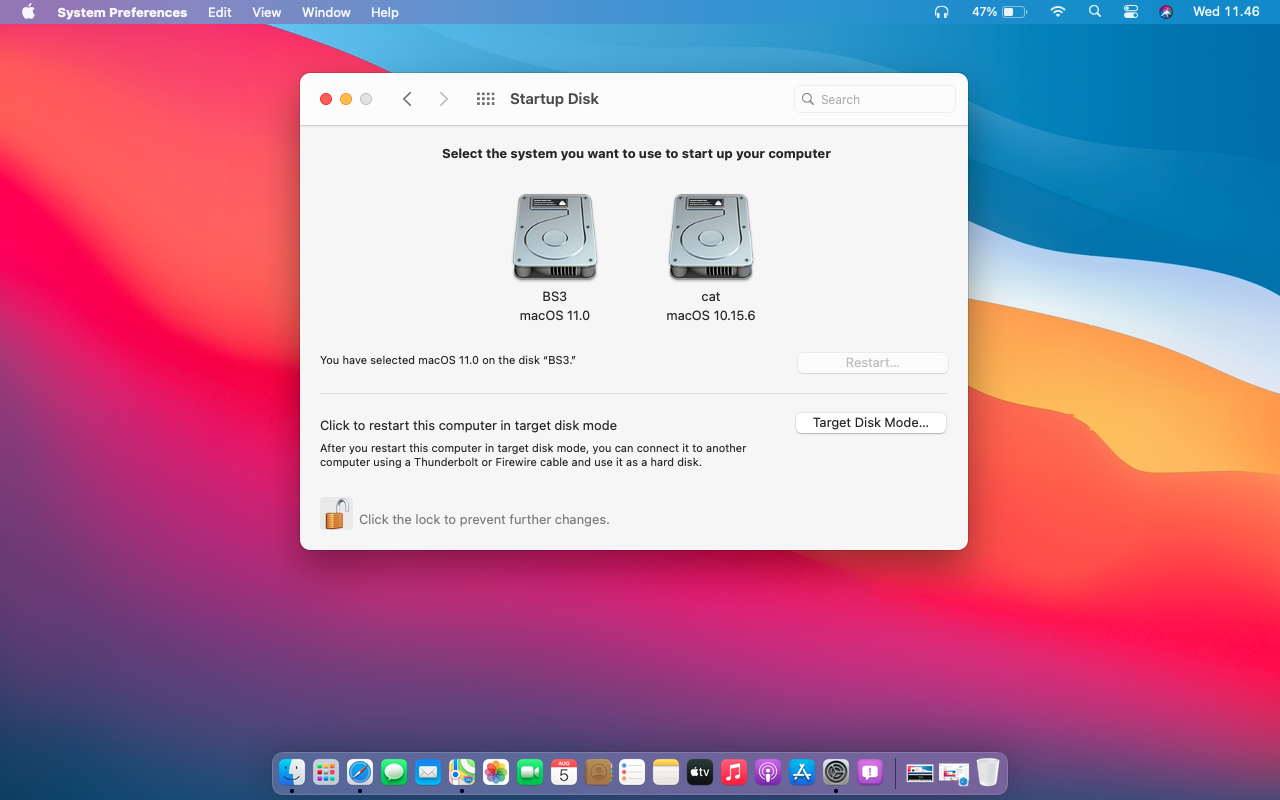Open Calendar from the Dock
The height and width of the screenshot is (800, 1280).
tap(564, 772)
